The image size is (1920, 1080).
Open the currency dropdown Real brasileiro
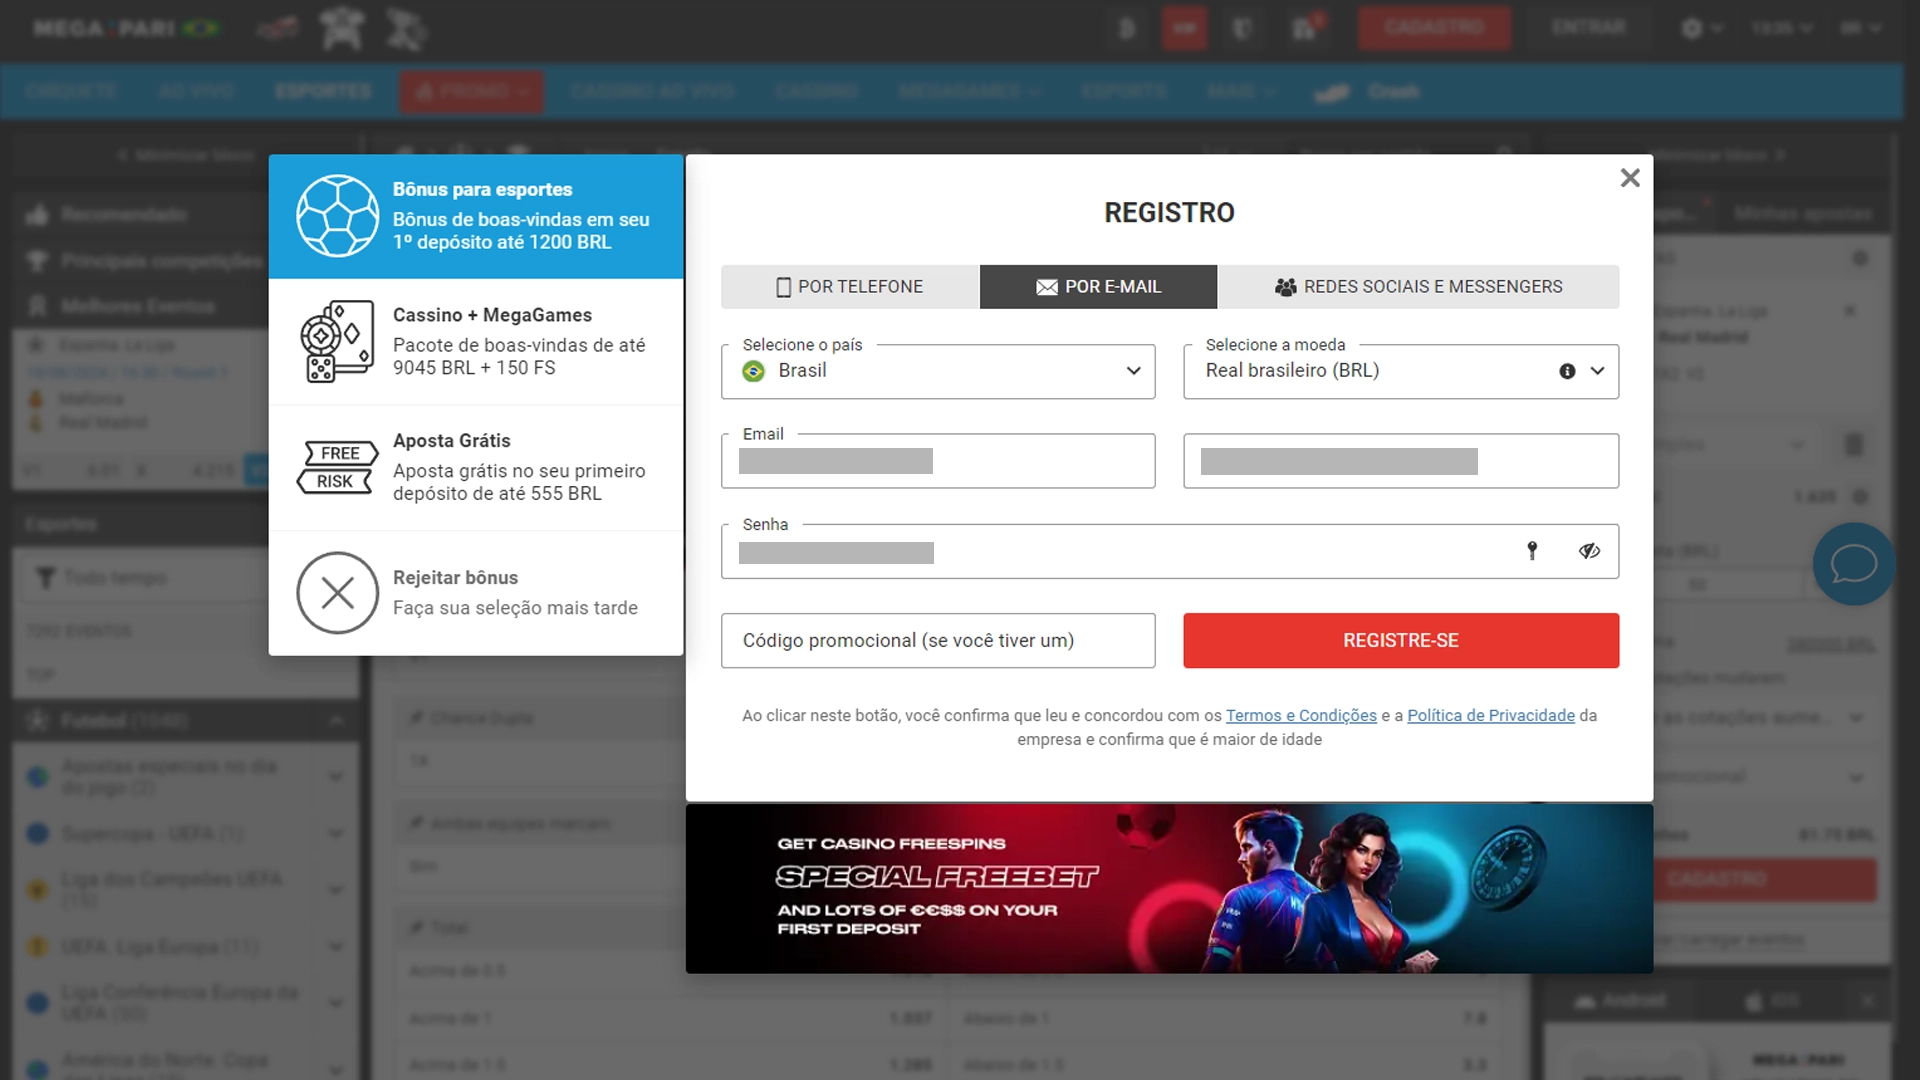(1401, 371)
